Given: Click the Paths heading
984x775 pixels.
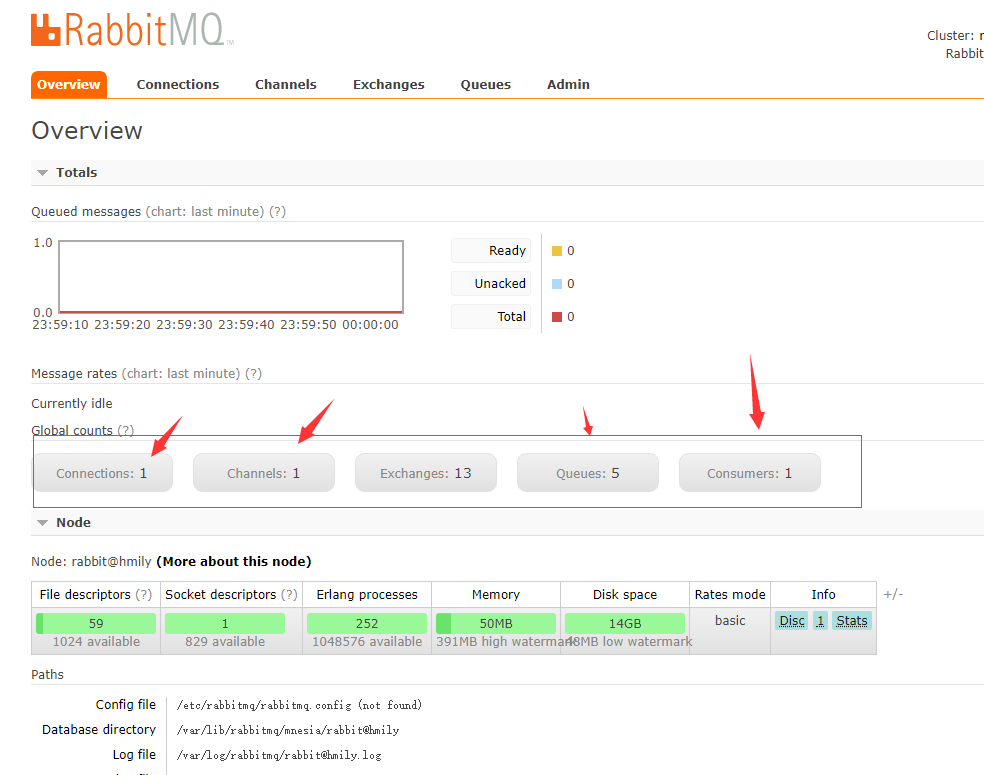Looking at the screenshot, I should tap(48, 675).
